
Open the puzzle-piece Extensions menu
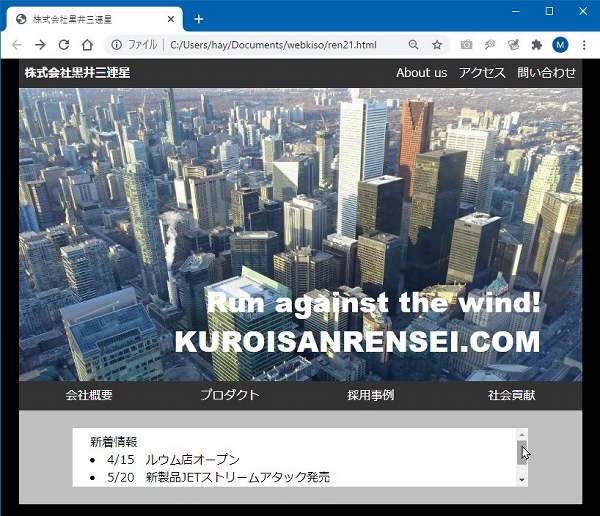tap(537, 45)
